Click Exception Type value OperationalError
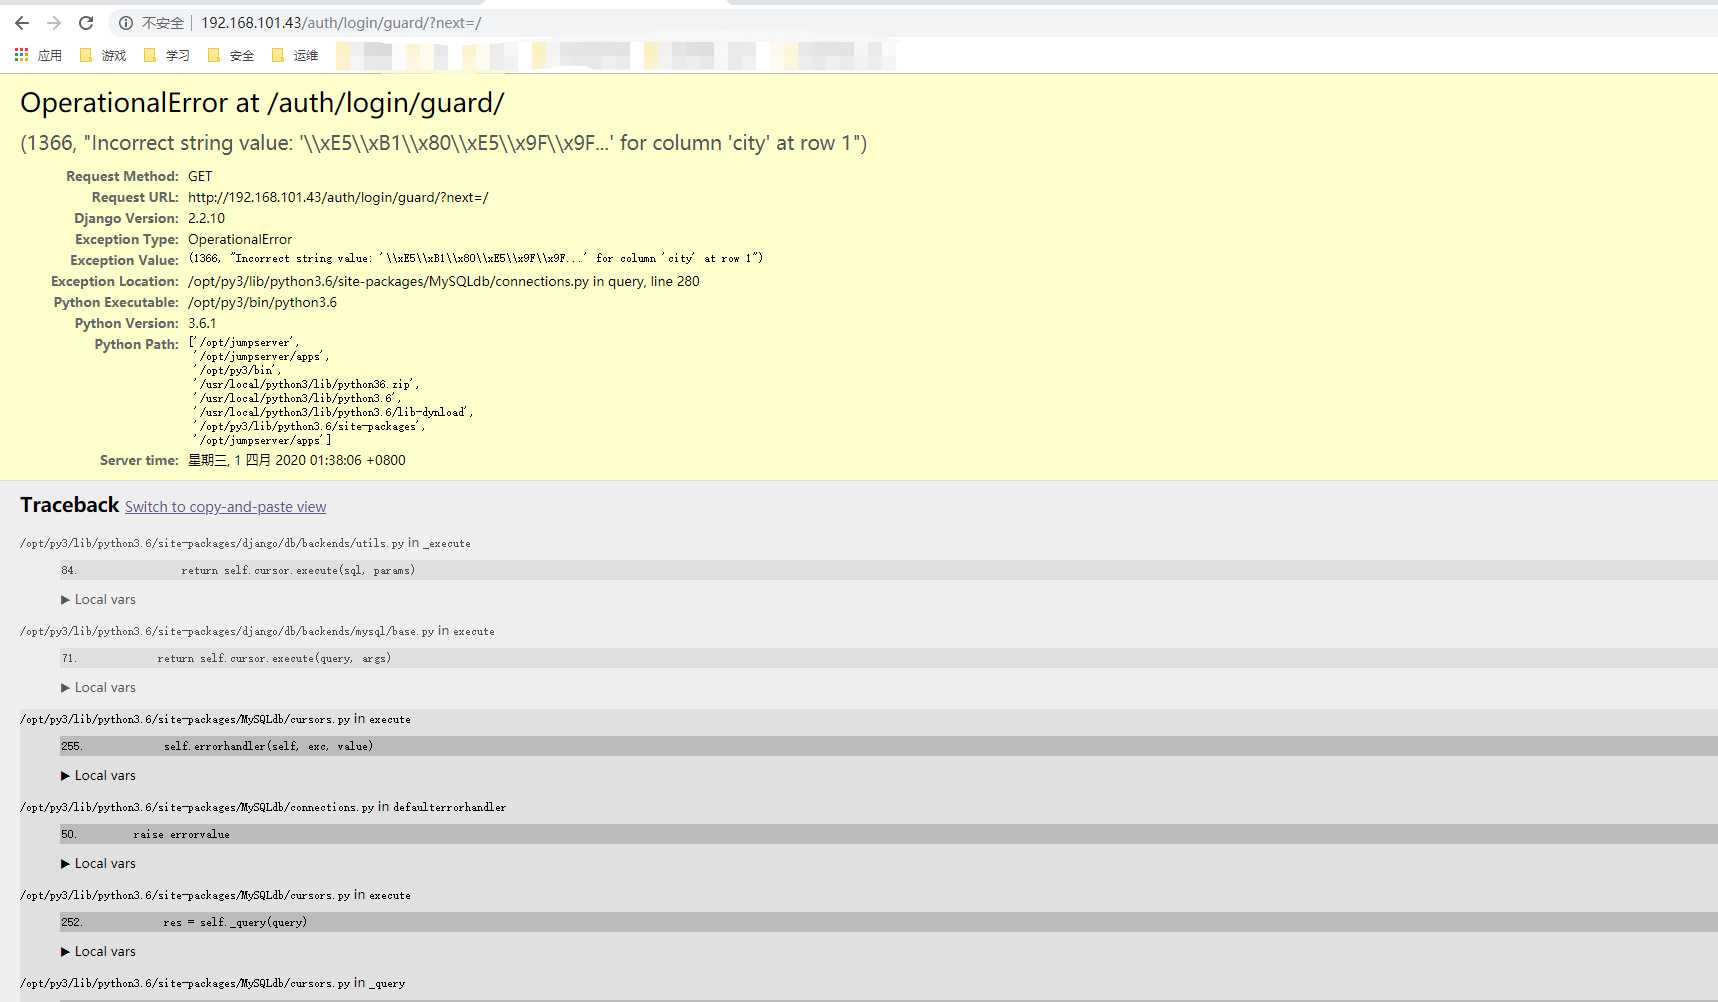This screenshot has height=1002, width=1718. tap(240, 239)
